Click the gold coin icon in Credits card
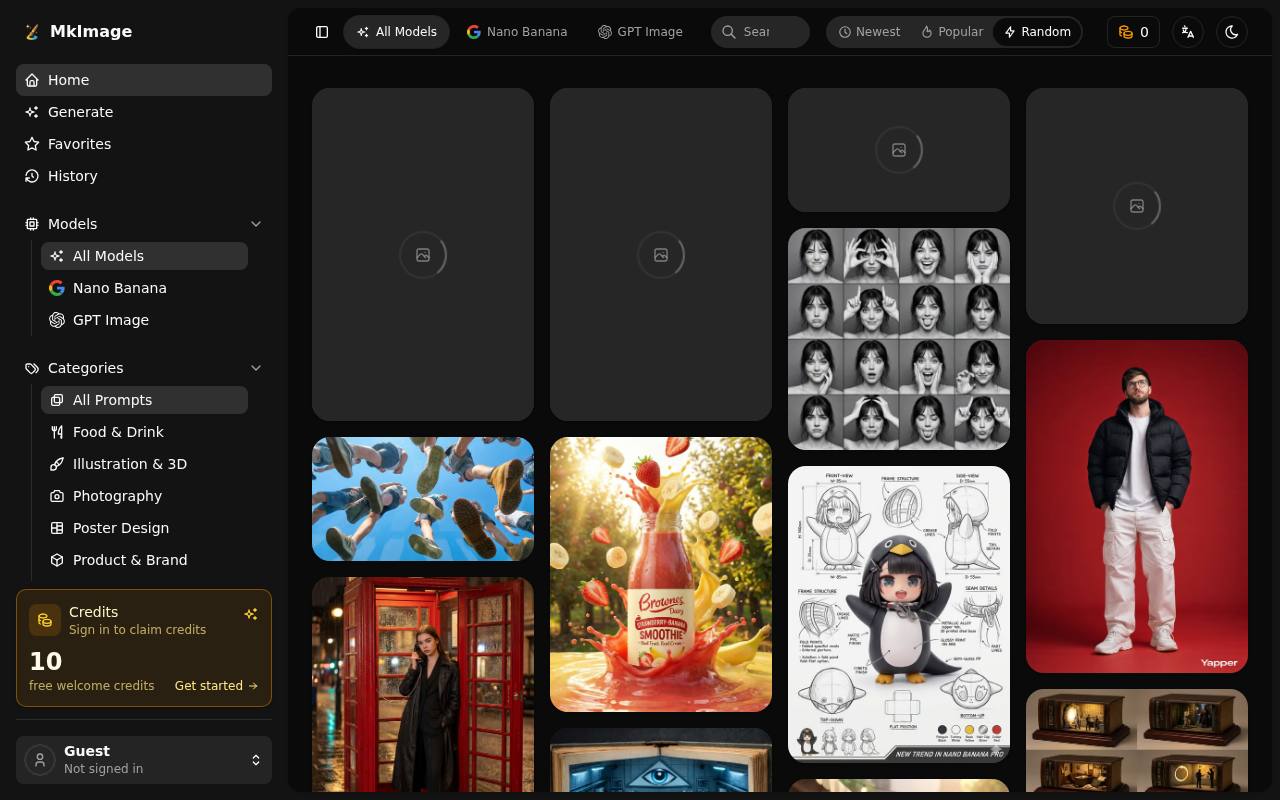1280x800 pixels. point(45,620)
